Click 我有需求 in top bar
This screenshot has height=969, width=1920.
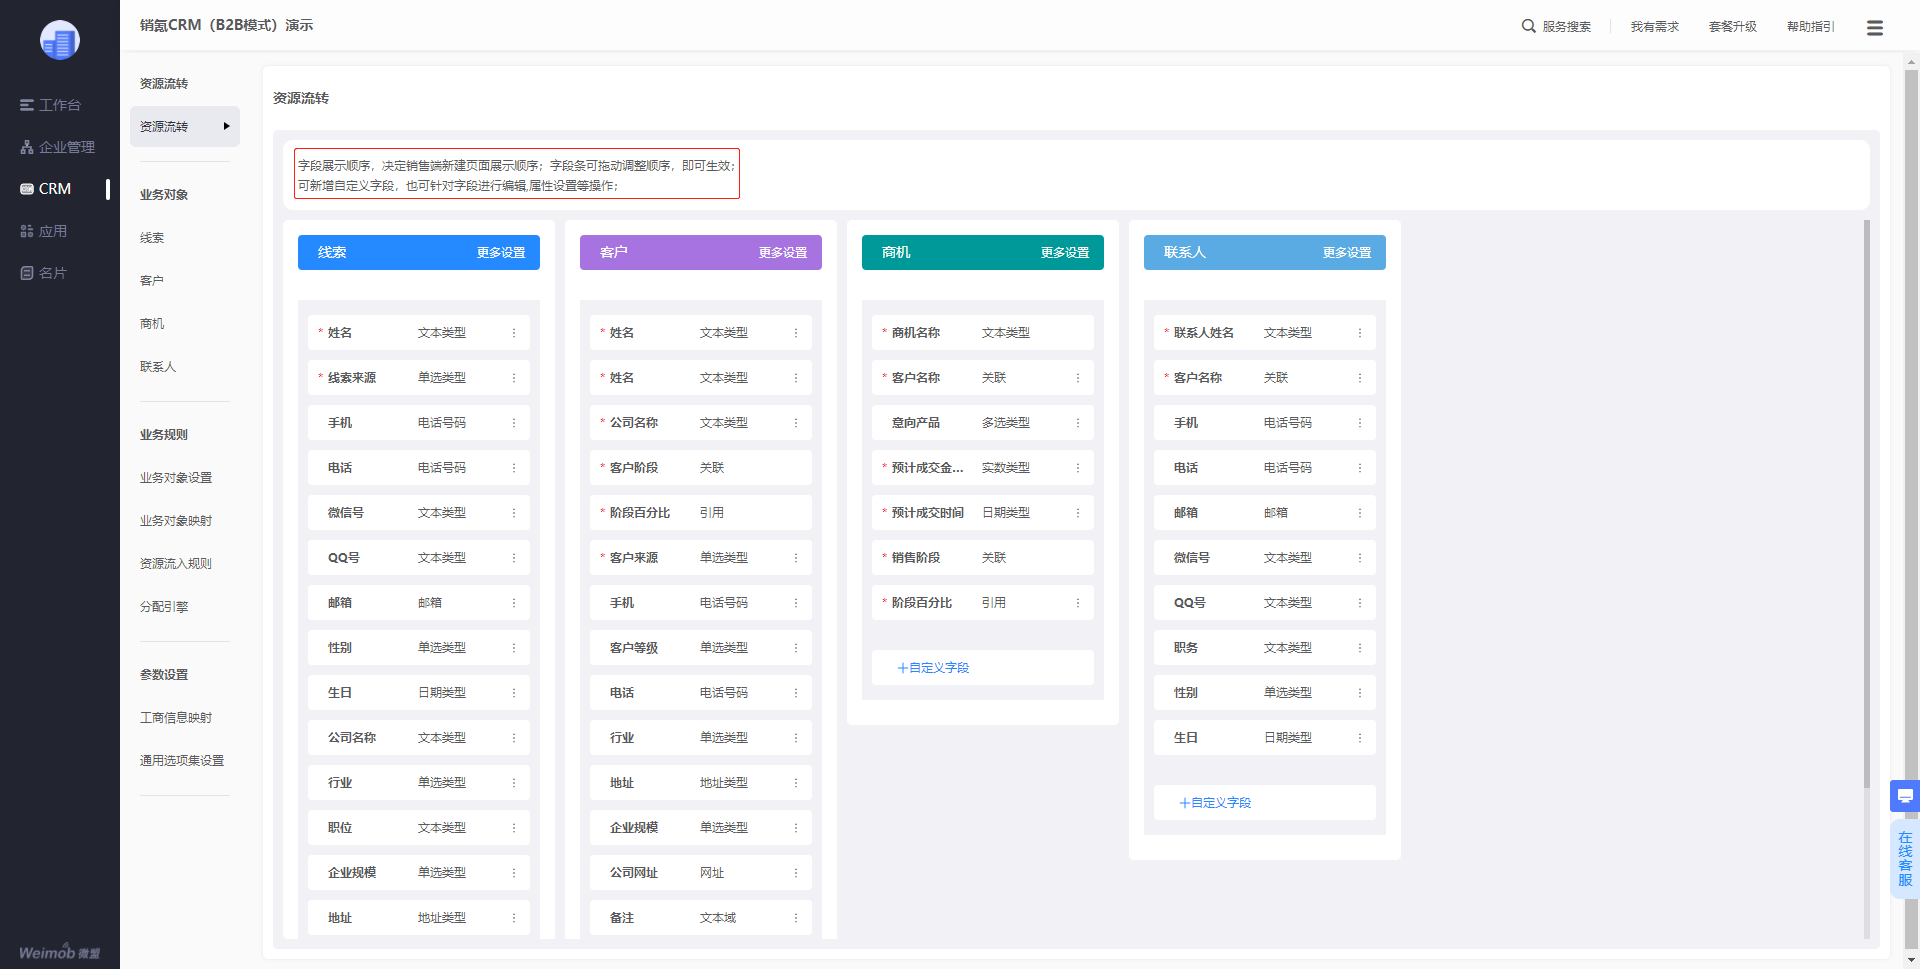[1655, 27]
